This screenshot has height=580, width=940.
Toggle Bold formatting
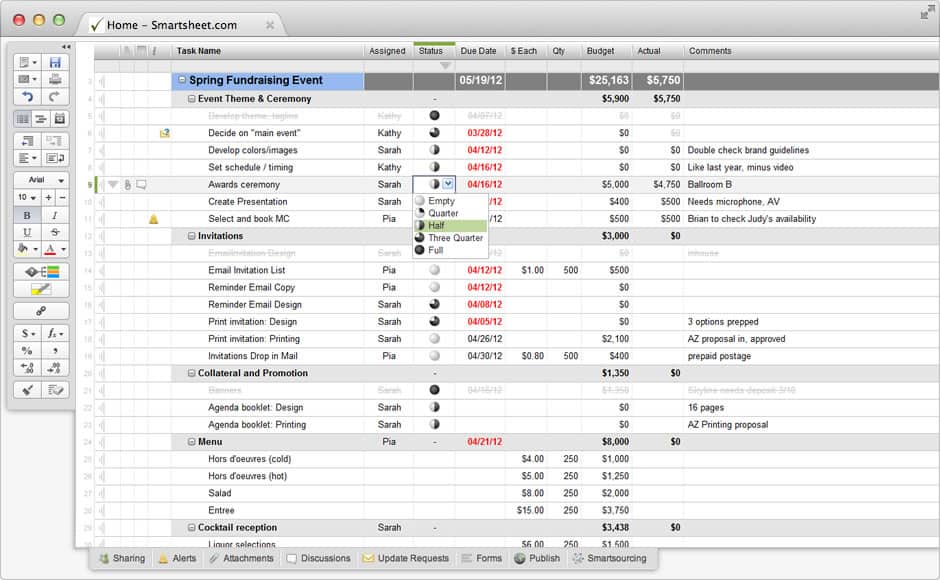click(x=27, y=215)
